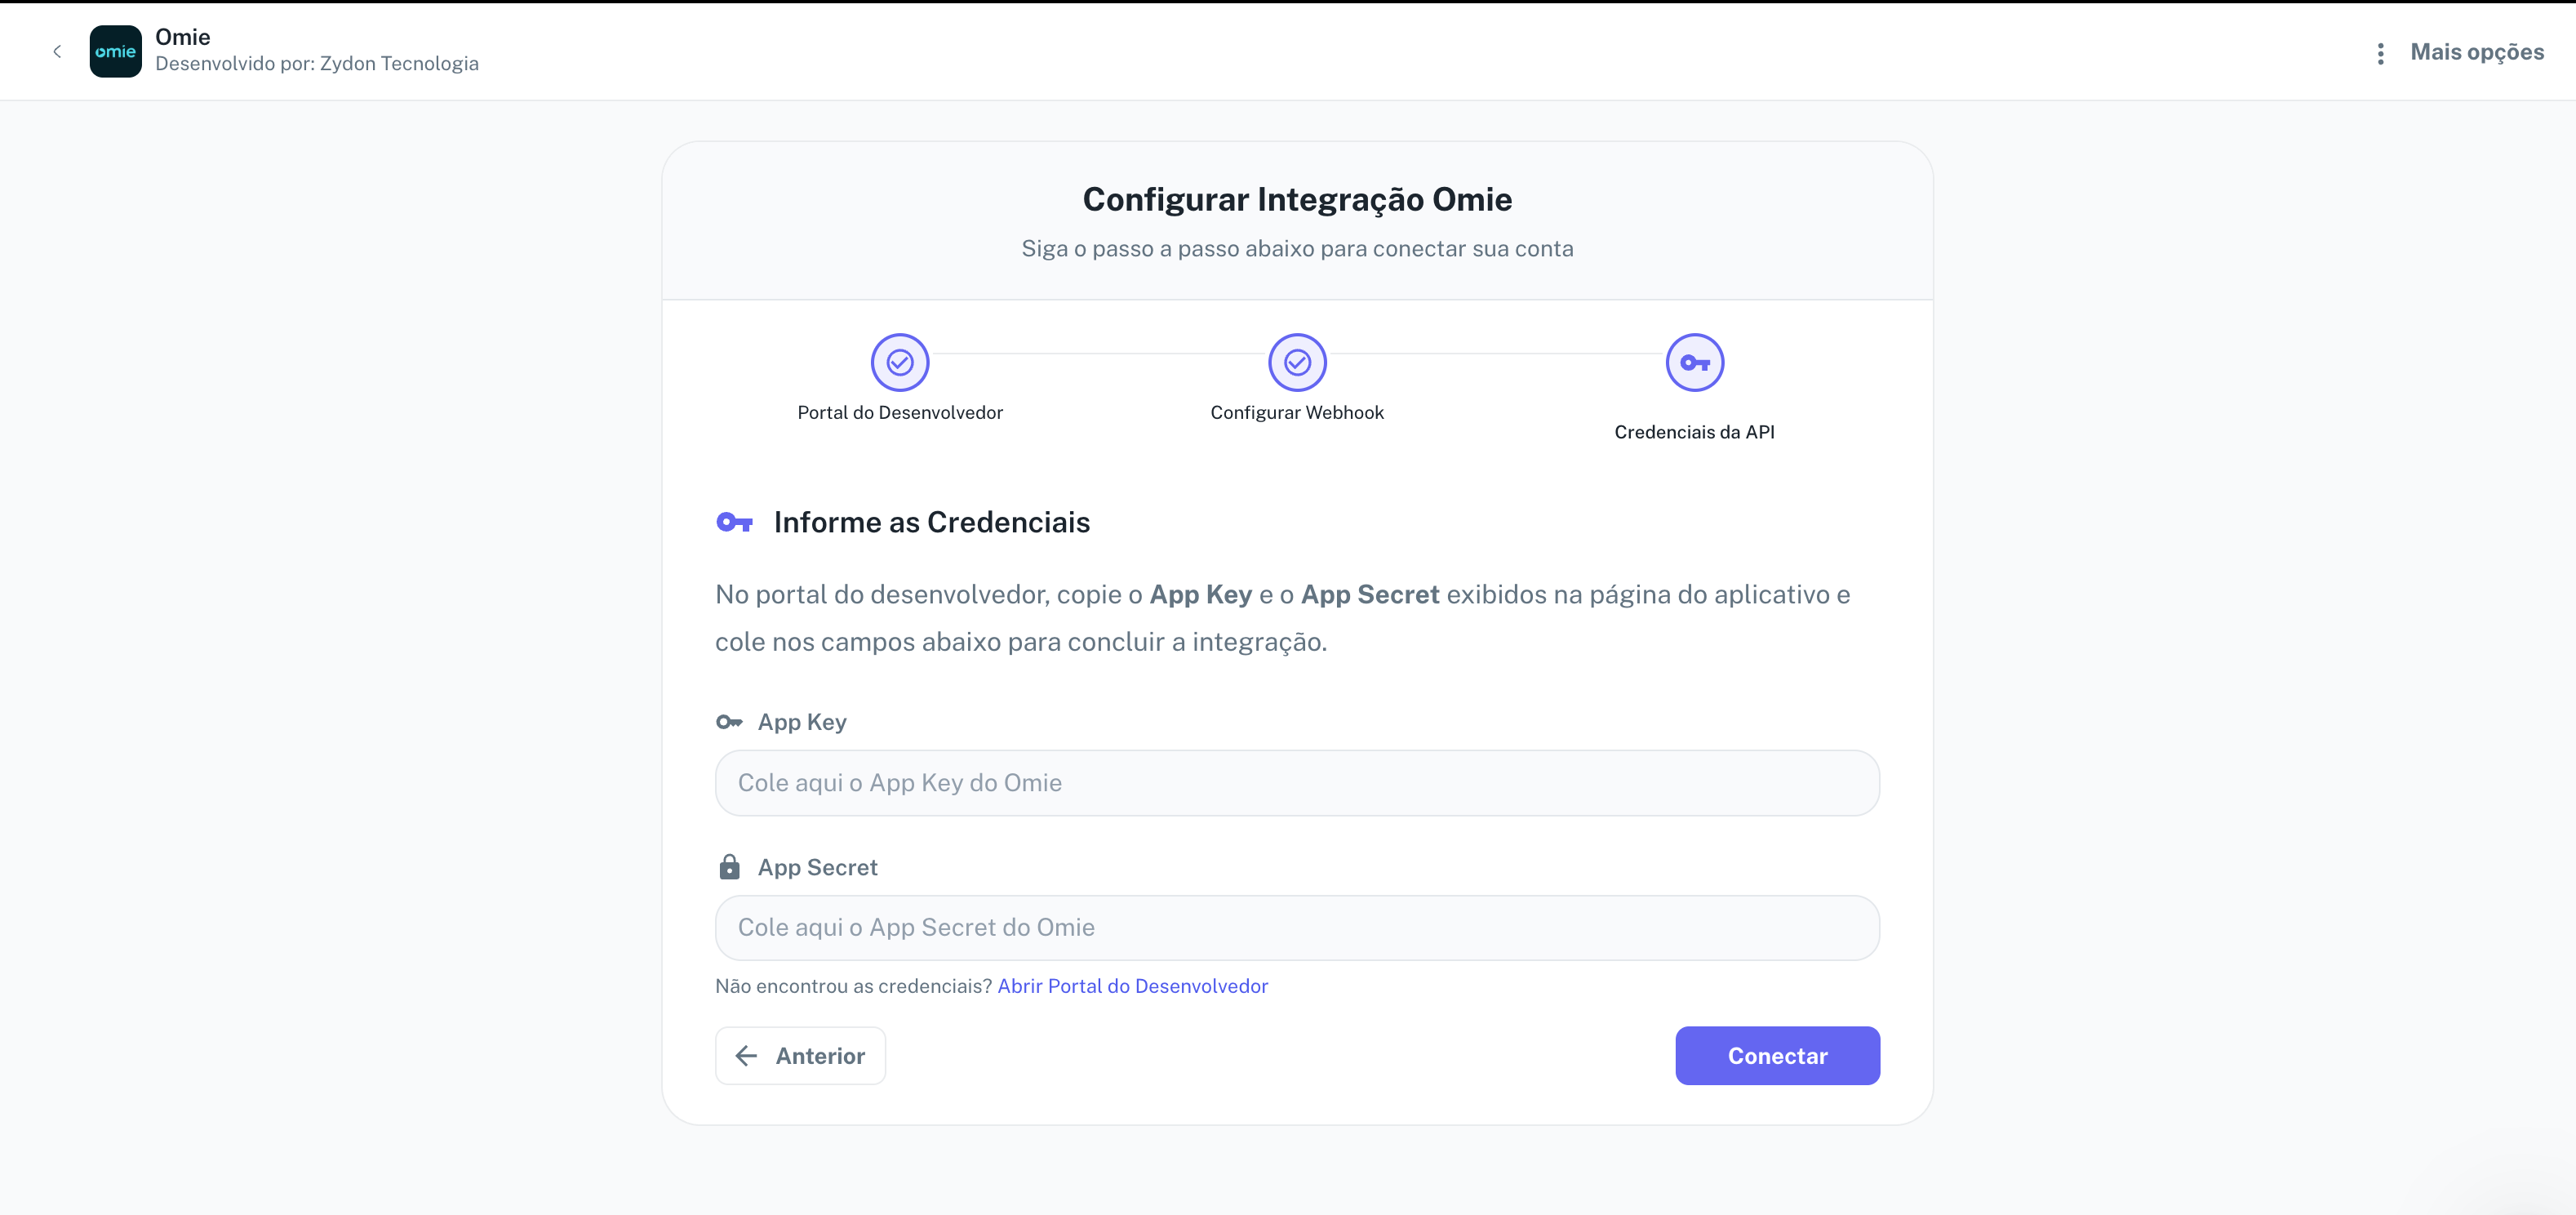Click the Portal do Desenvolvedor step label
2576x1215 pixels.
pyautogui.click(x=900, y=412)
